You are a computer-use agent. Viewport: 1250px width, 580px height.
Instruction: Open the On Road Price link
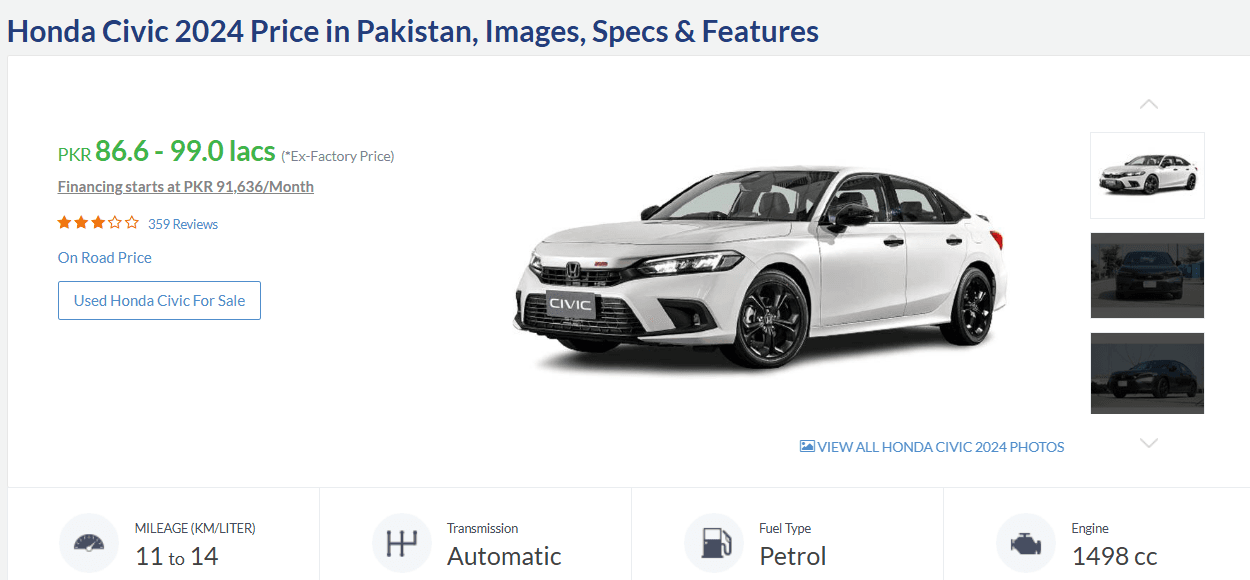(105, 257)
